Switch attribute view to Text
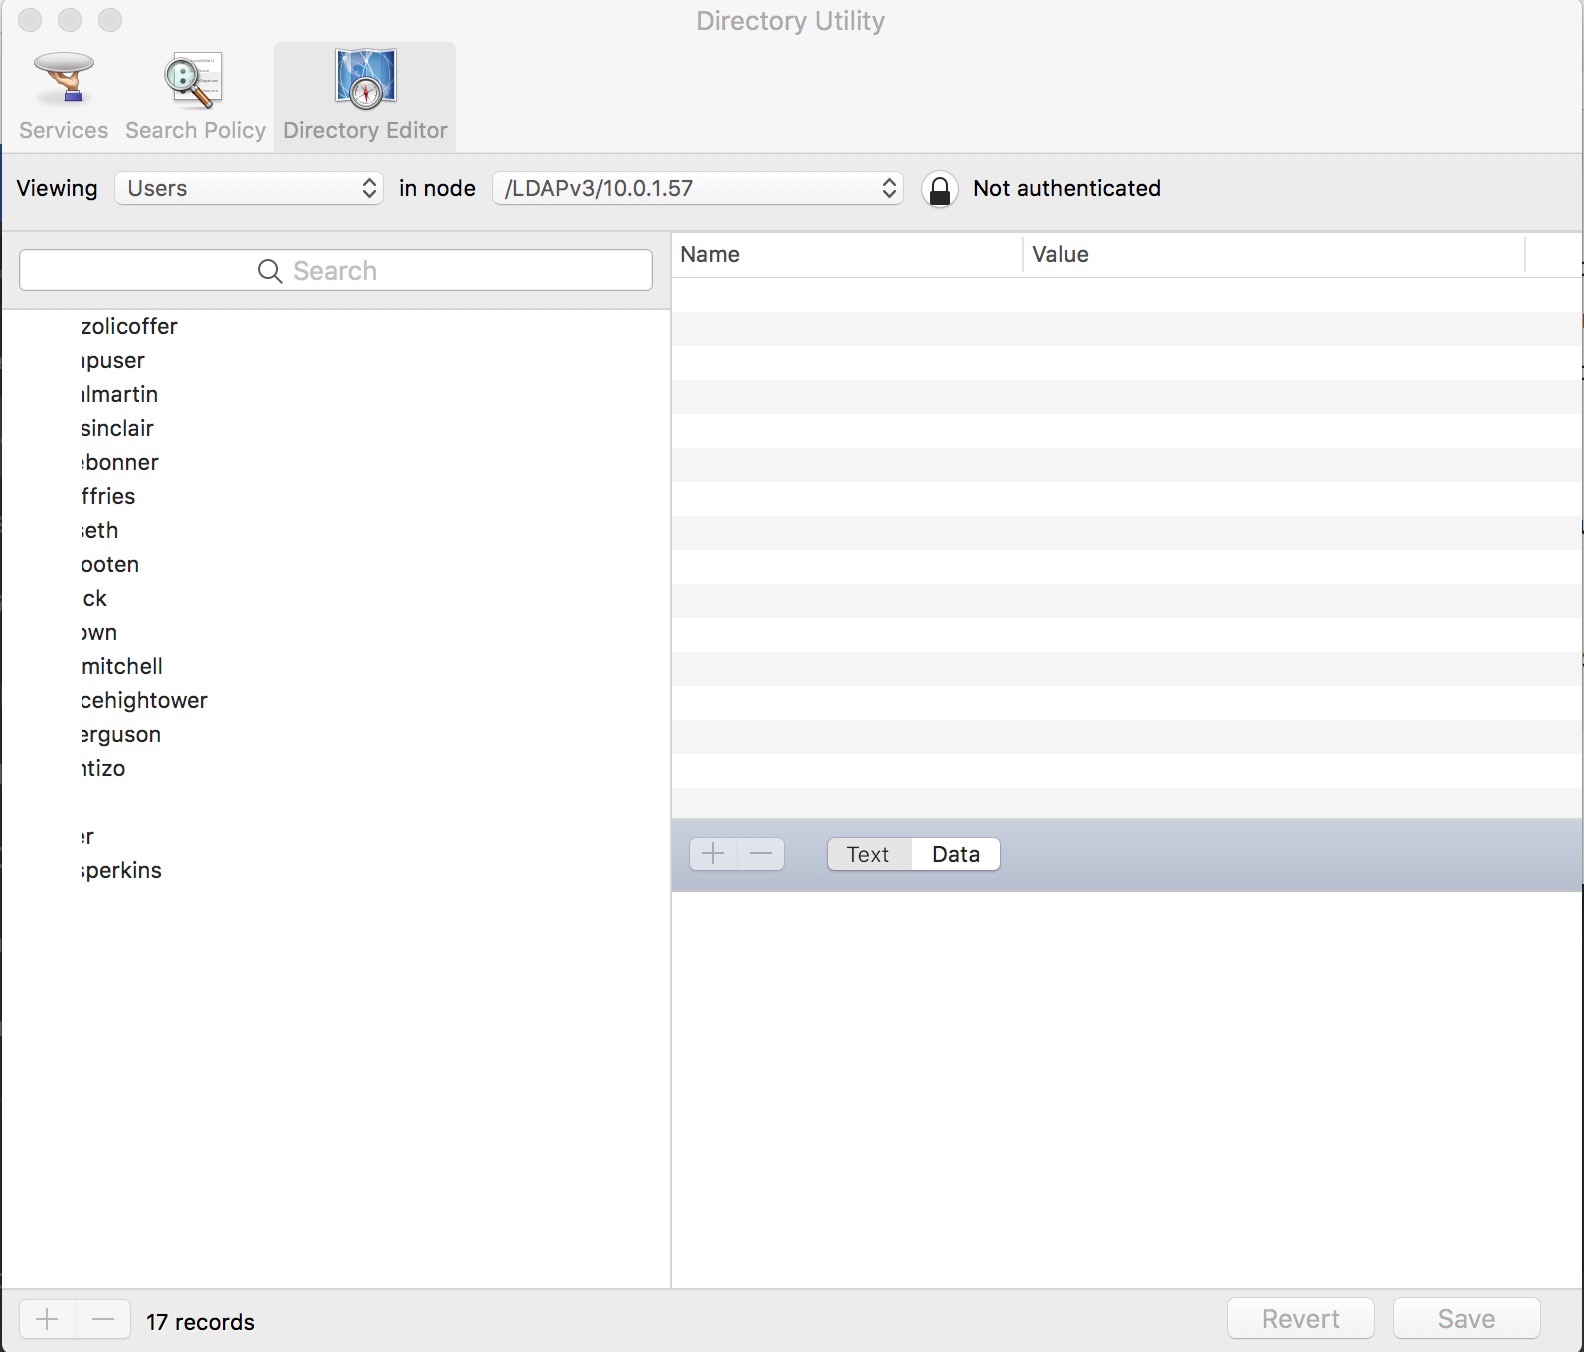The height and width of the screenshot is (1352, 1584). [868, 854]
